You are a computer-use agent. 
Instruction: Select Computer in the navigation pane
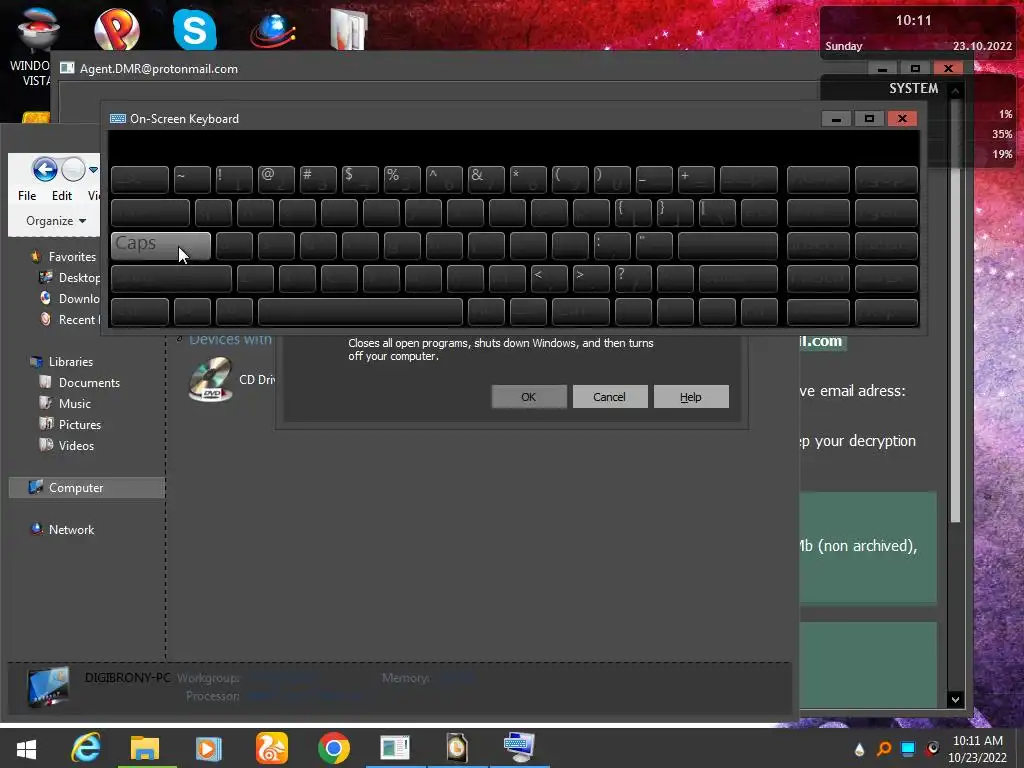click(86, 488)
